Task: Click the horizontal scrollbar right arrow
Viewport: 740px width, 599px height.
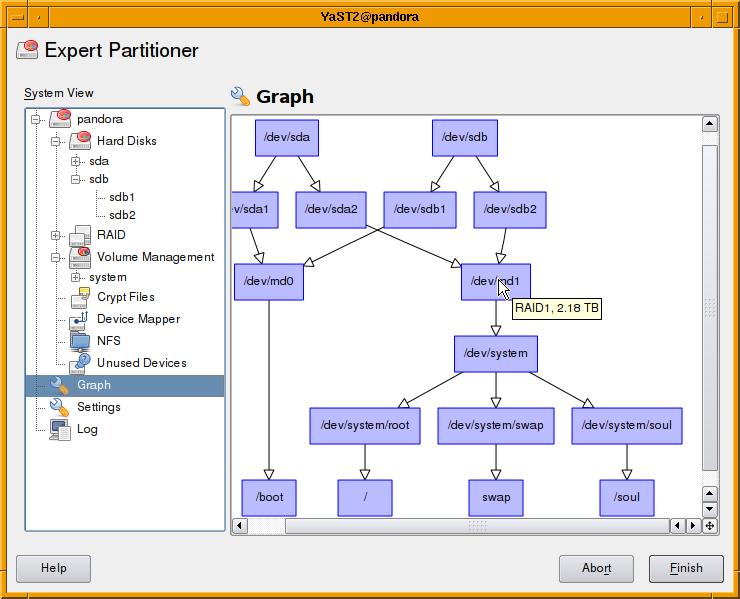Action: pos(693,526)
